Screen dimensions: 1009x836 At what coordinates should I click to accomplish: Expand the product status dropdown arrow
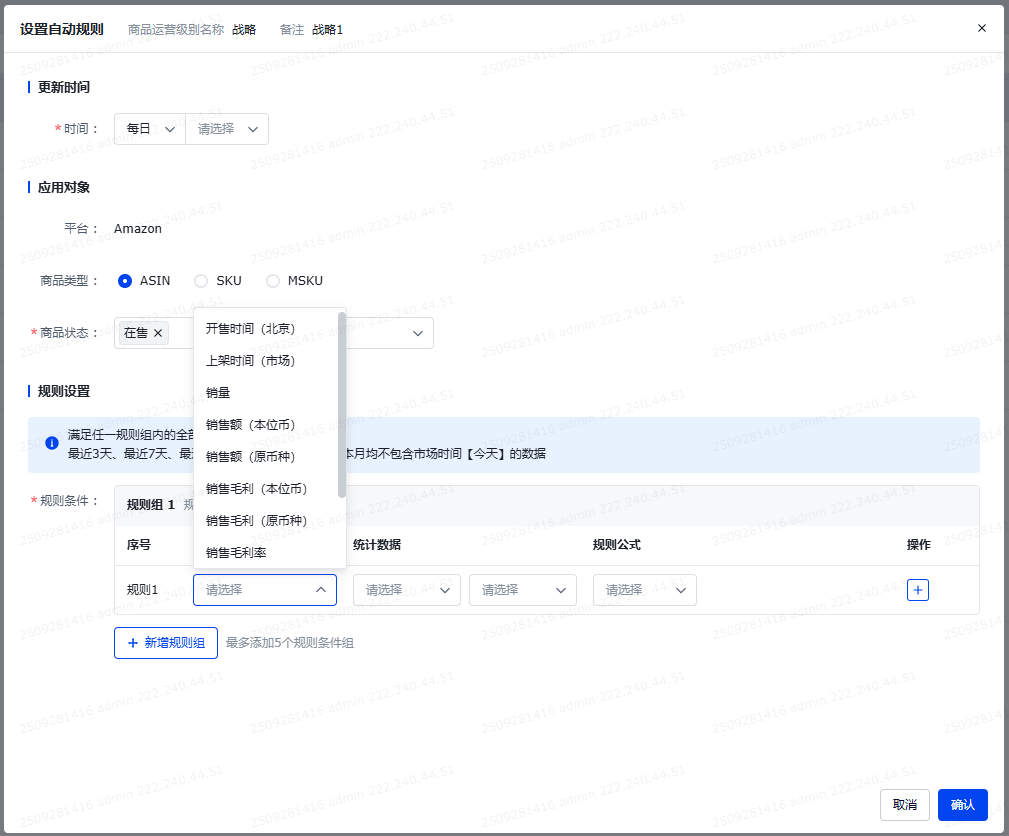coord(417,333)
